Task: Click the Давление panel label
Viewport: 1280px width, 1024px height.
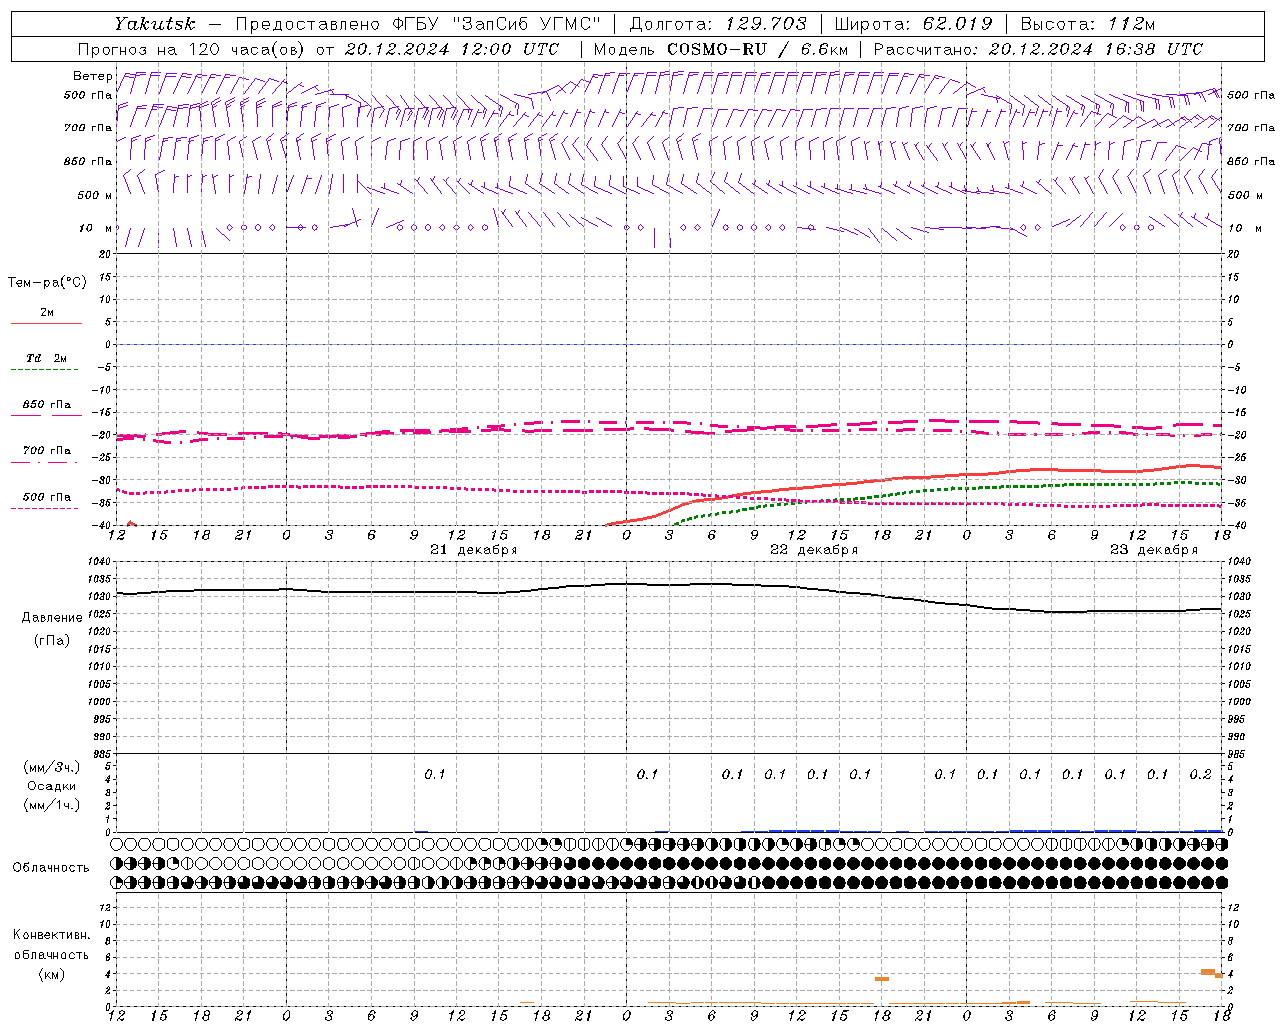Action: 52,618
